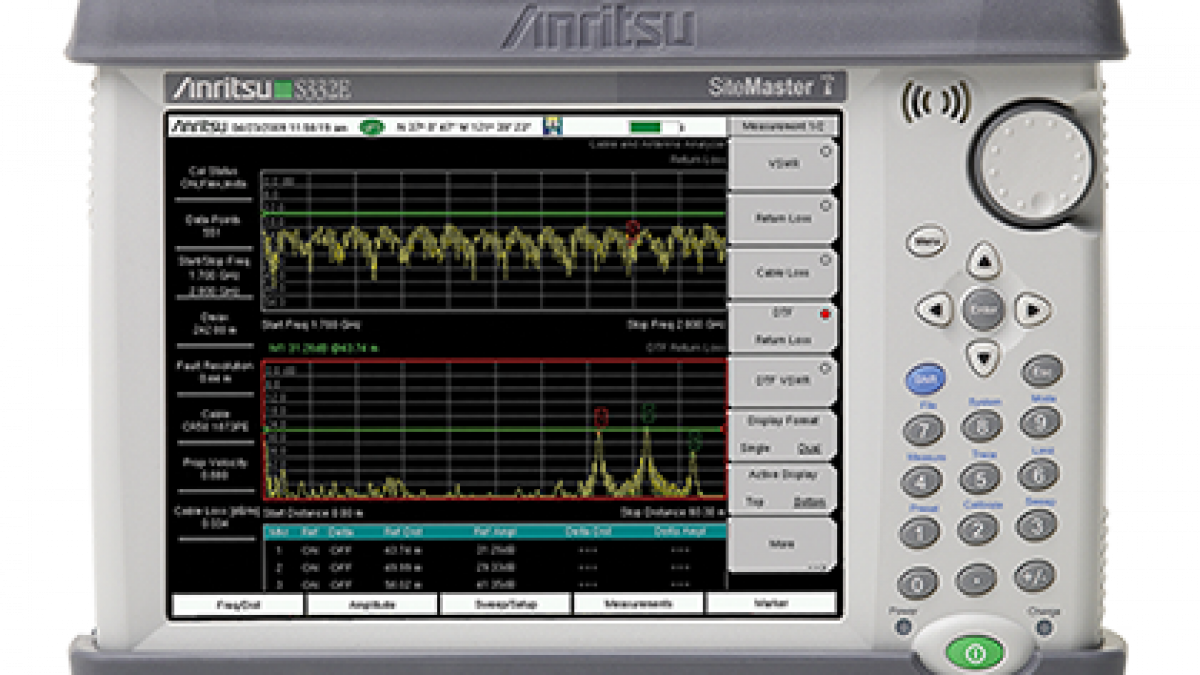Open the Marker menu
The image size is (1200, 675).
click(x=771, y=604)
